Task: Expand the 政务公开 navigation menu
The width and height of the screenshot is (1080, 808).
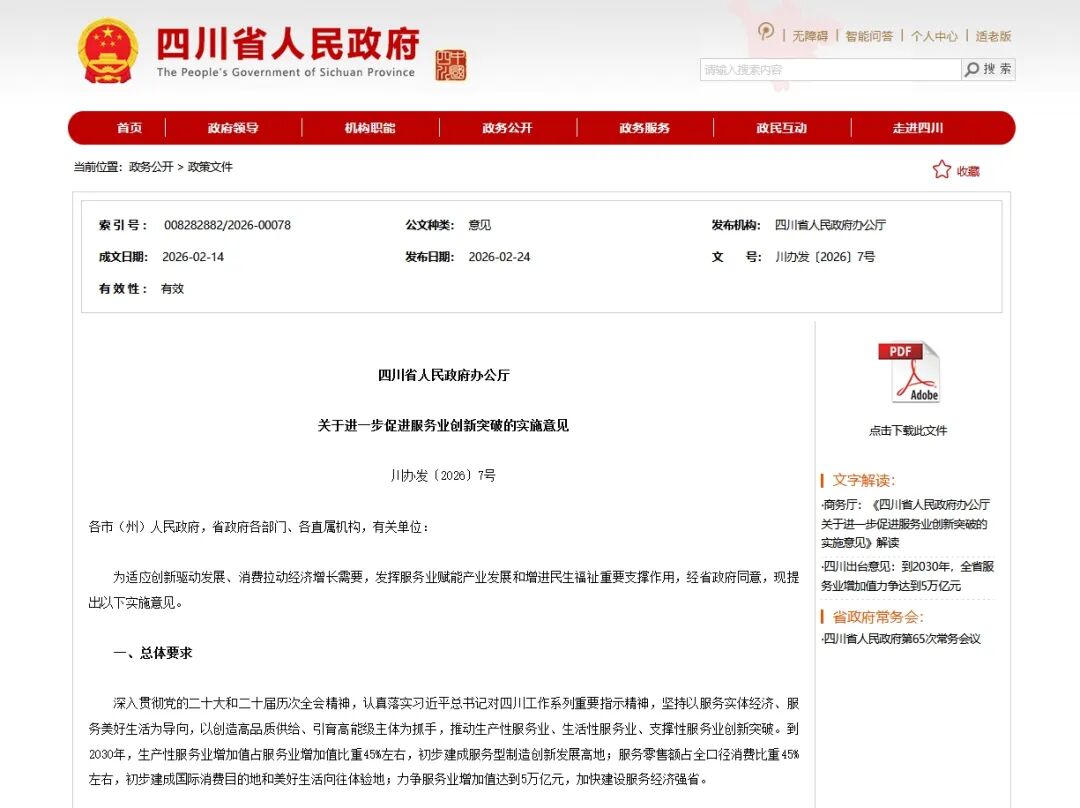Action: pyautogui.click(x=506, y=128)
